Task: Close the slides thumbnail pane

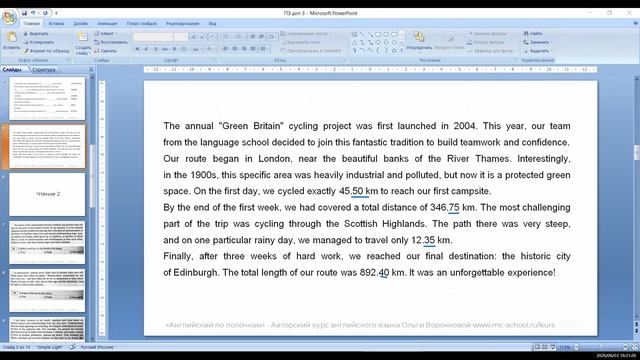Action: tap(91, 70)
